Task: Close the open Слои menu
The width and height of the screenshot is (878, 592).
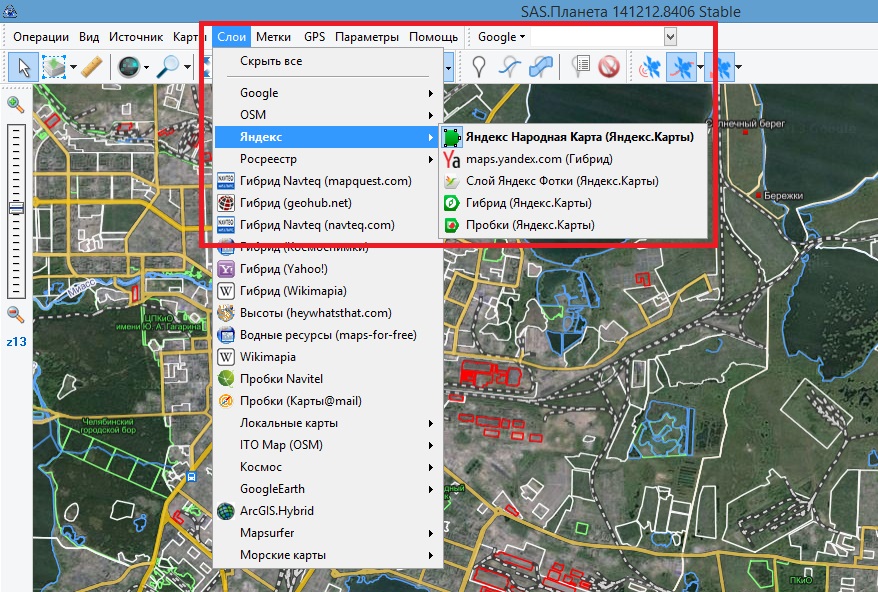Action: click(x=231, y=37)
